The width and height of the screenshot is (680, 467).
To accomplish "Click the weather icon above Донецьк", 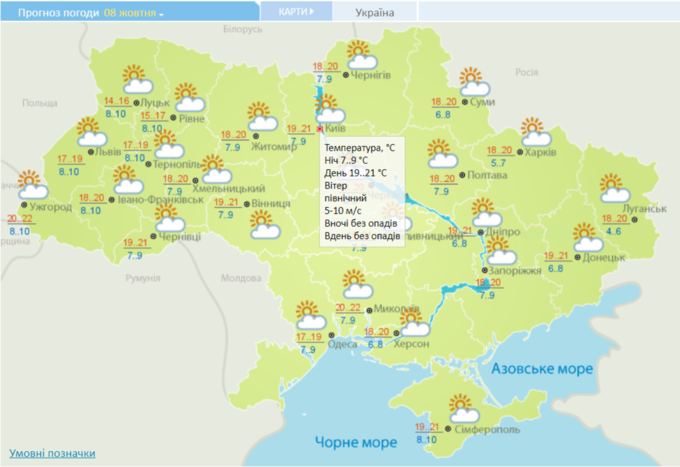I will [x=587, y=237].
